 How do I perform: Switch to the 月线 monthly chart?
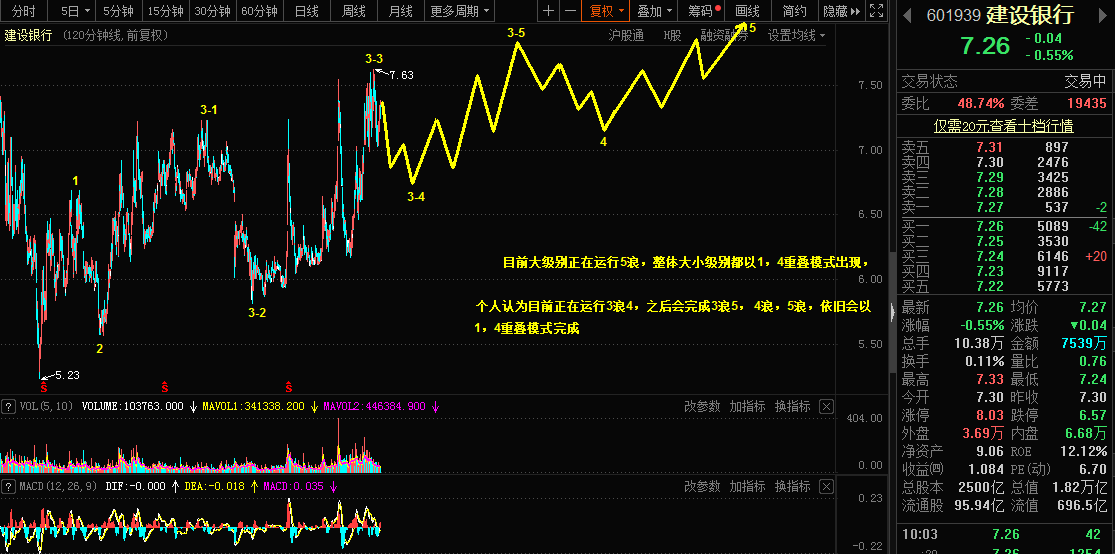pyautogui.click(x=400, y=11)
